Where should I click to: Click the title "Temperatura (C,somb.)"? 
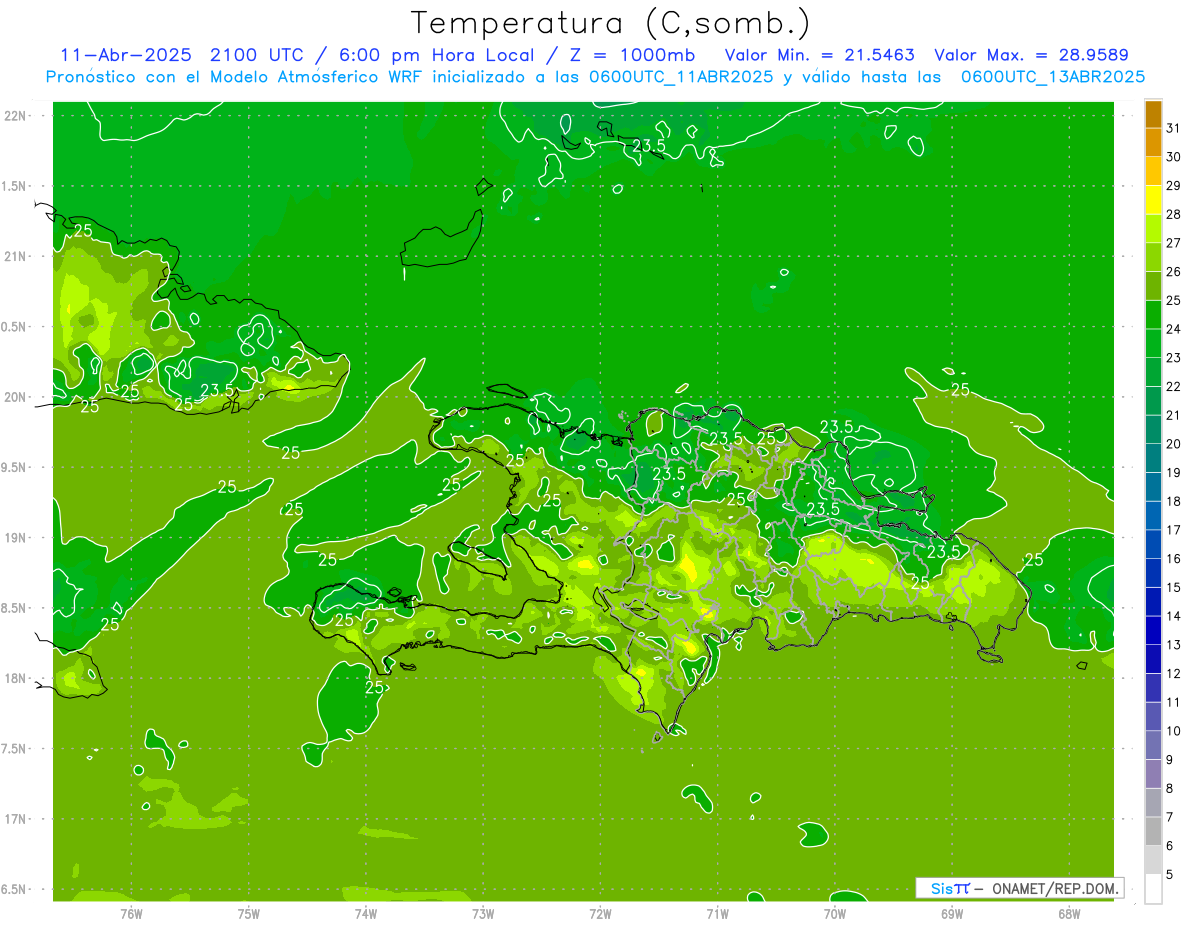pos(611,23)
